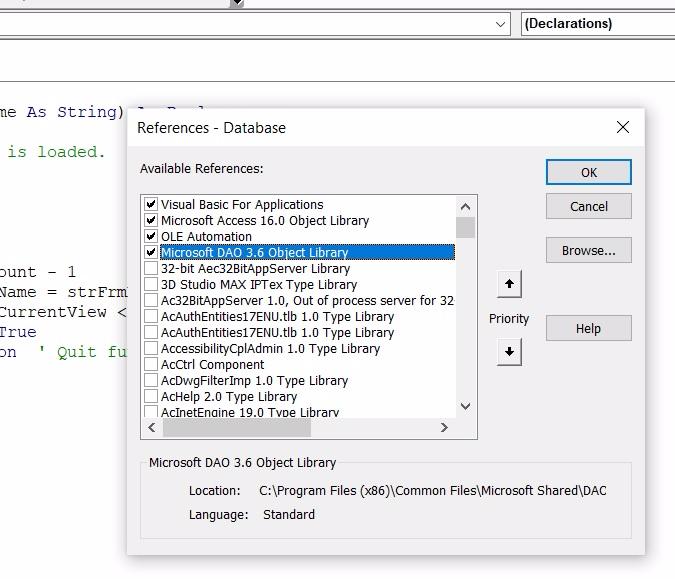675x579 pixels.
Task: Select the Microsoft DAO 3.6 Object Library row
Action: point(307,252)
